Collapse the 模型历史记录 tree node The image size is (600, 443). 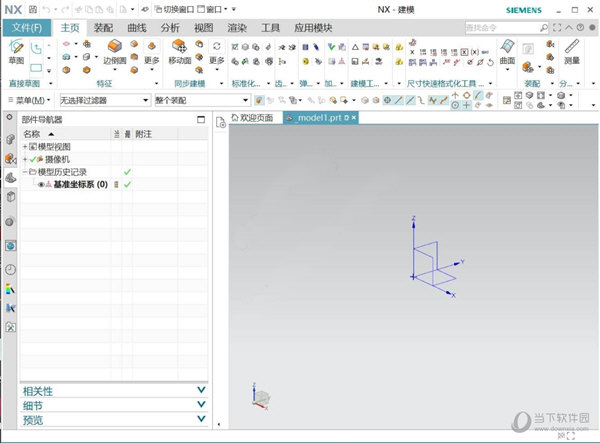(x=25, y=172)
